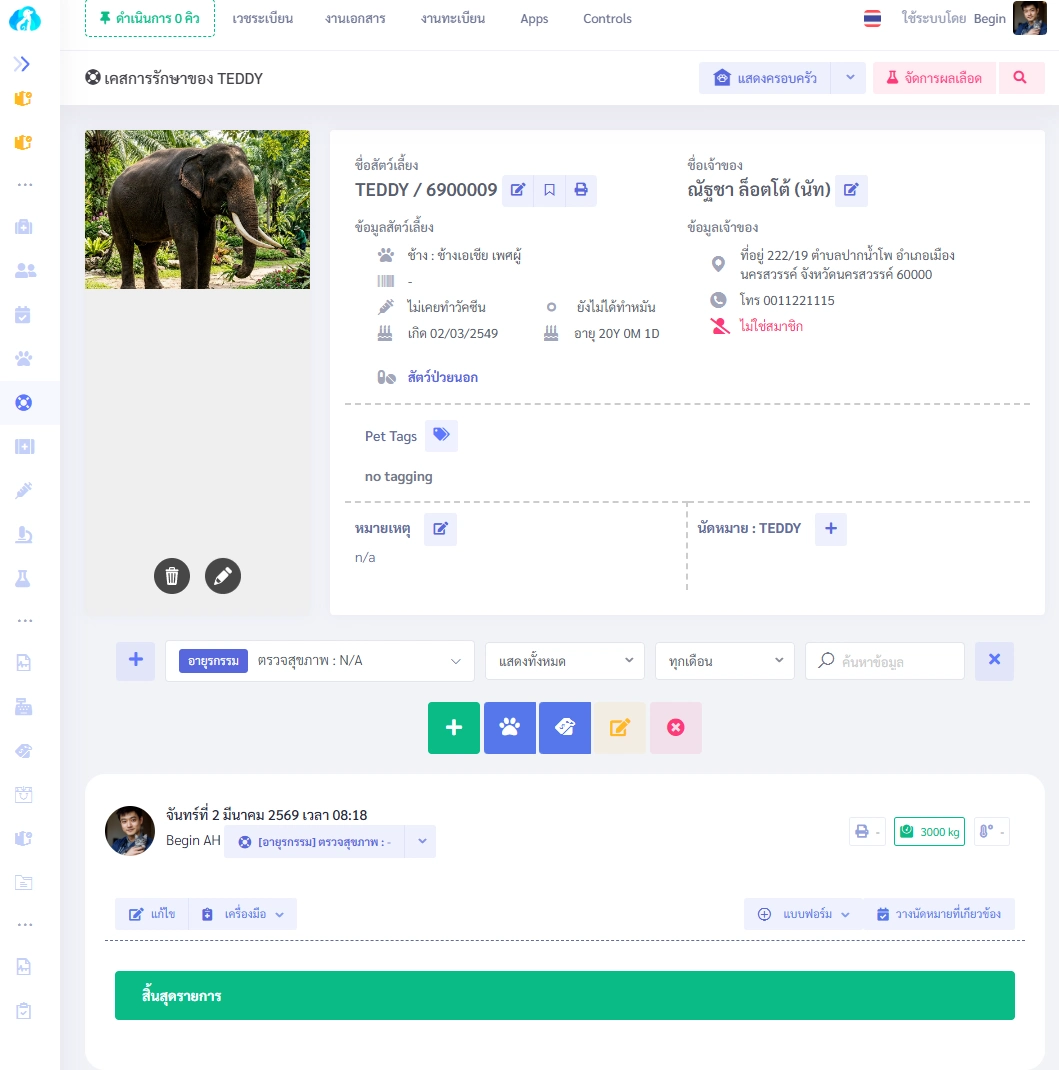Screen dimensions: 1059x1070
Task: Expand the sidebar with double chevron icon
Action: click(23, 64)
